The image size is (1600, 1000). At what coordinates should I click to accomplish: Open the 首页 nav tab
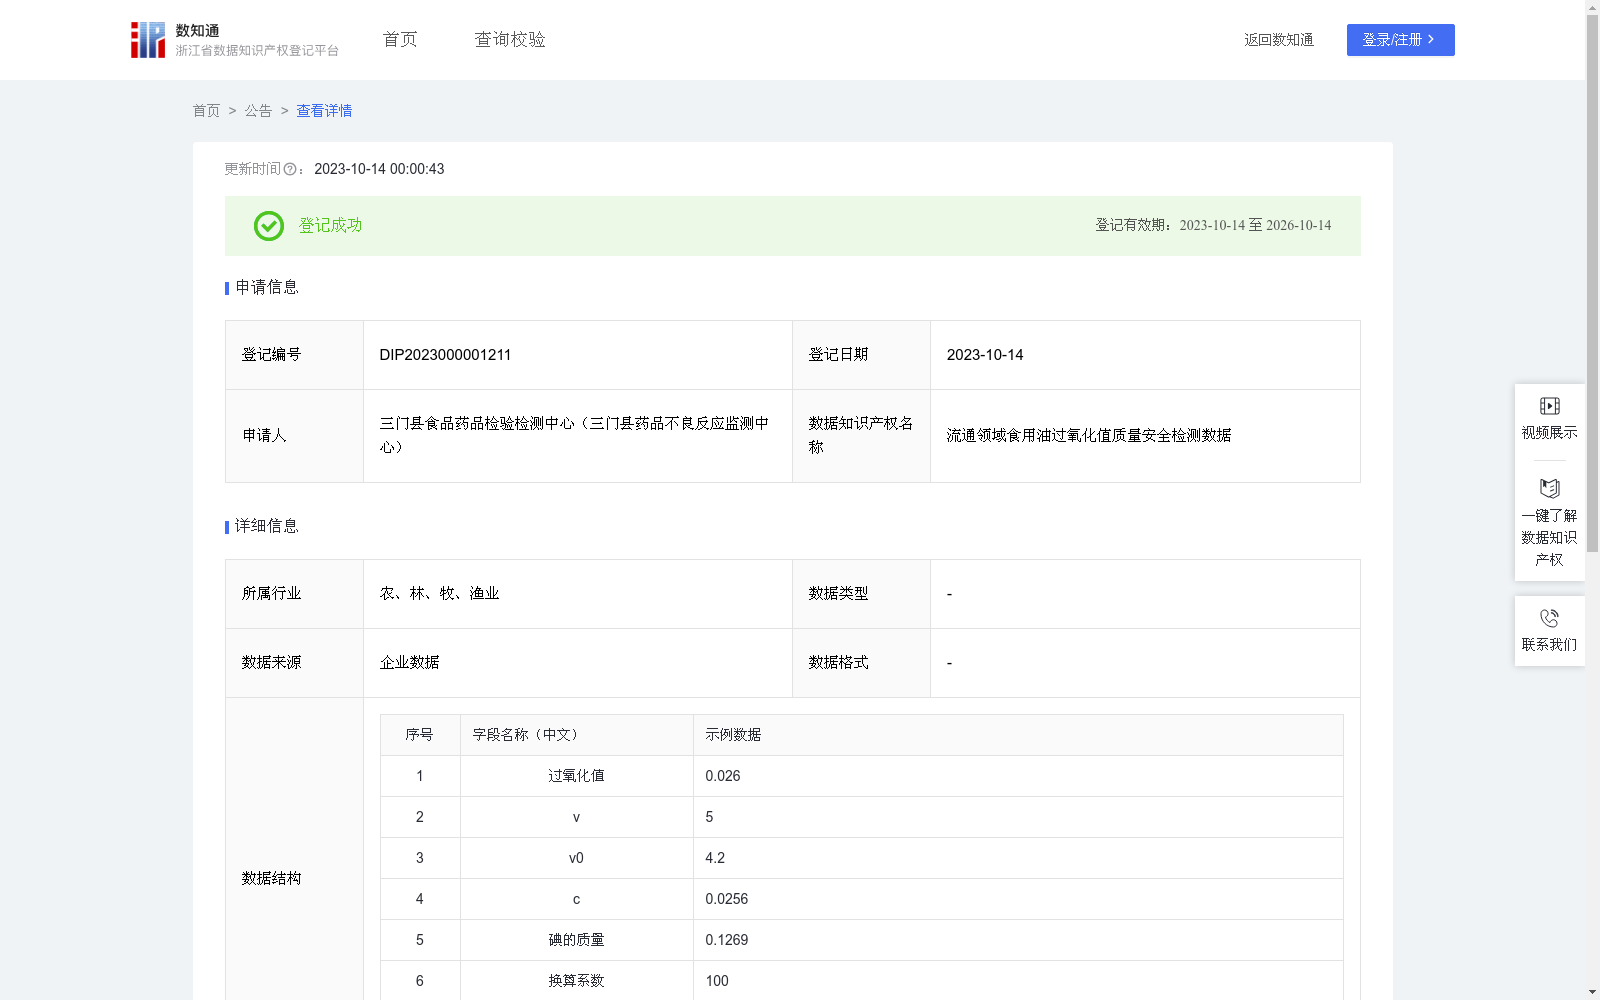pyautogui.click(x=400, y=39)
